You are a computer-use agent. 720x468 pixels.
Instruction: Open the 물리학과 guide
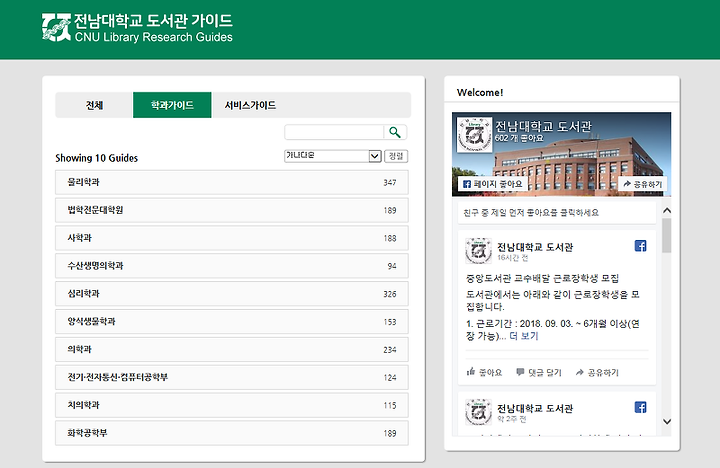[x=232, y=182]
